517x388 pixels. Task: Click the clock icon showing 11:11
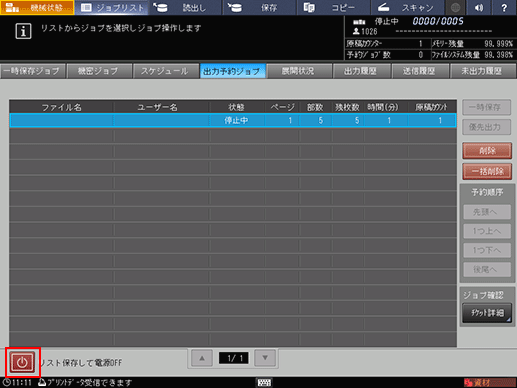(x=7, y=382)
